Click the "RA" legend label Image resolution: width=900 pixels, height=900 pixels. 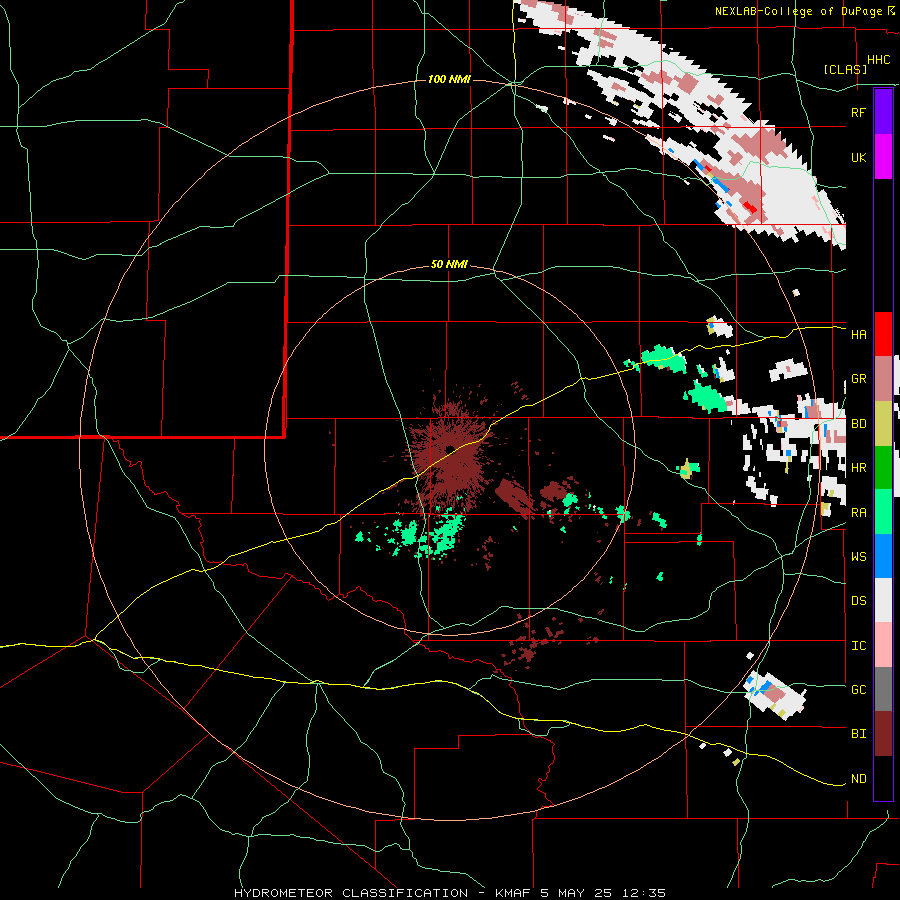pos(858,513)
